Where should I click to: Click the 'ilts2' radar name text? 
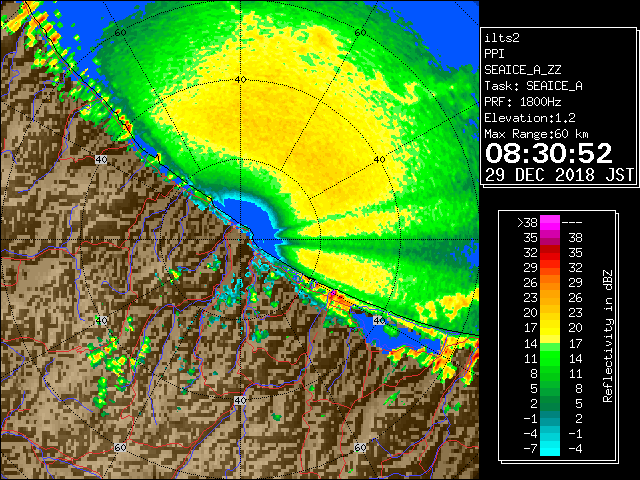pyautogui.click(x=502, y=38)
